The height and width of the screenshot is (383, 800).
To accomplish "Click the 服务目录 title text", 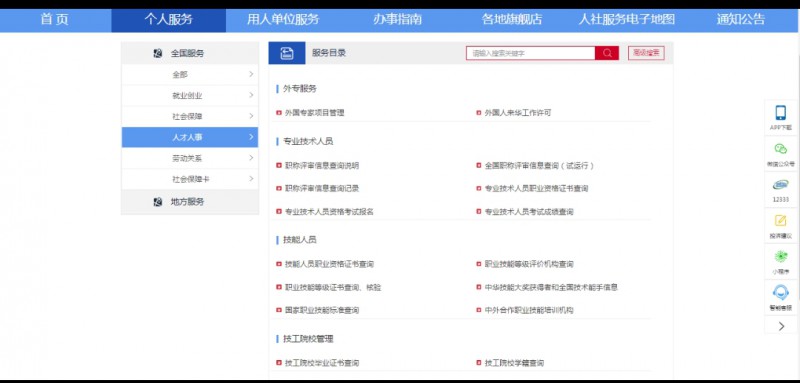I will [x=329, y=53].
